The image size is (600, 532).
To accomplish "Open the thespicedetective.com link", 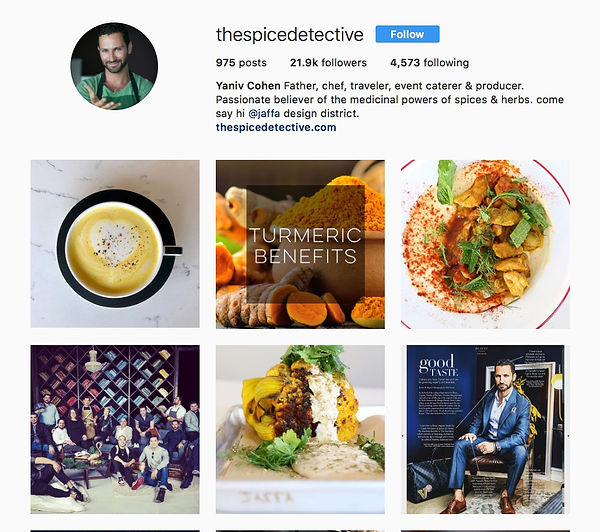I will click(x=276, y=127).
